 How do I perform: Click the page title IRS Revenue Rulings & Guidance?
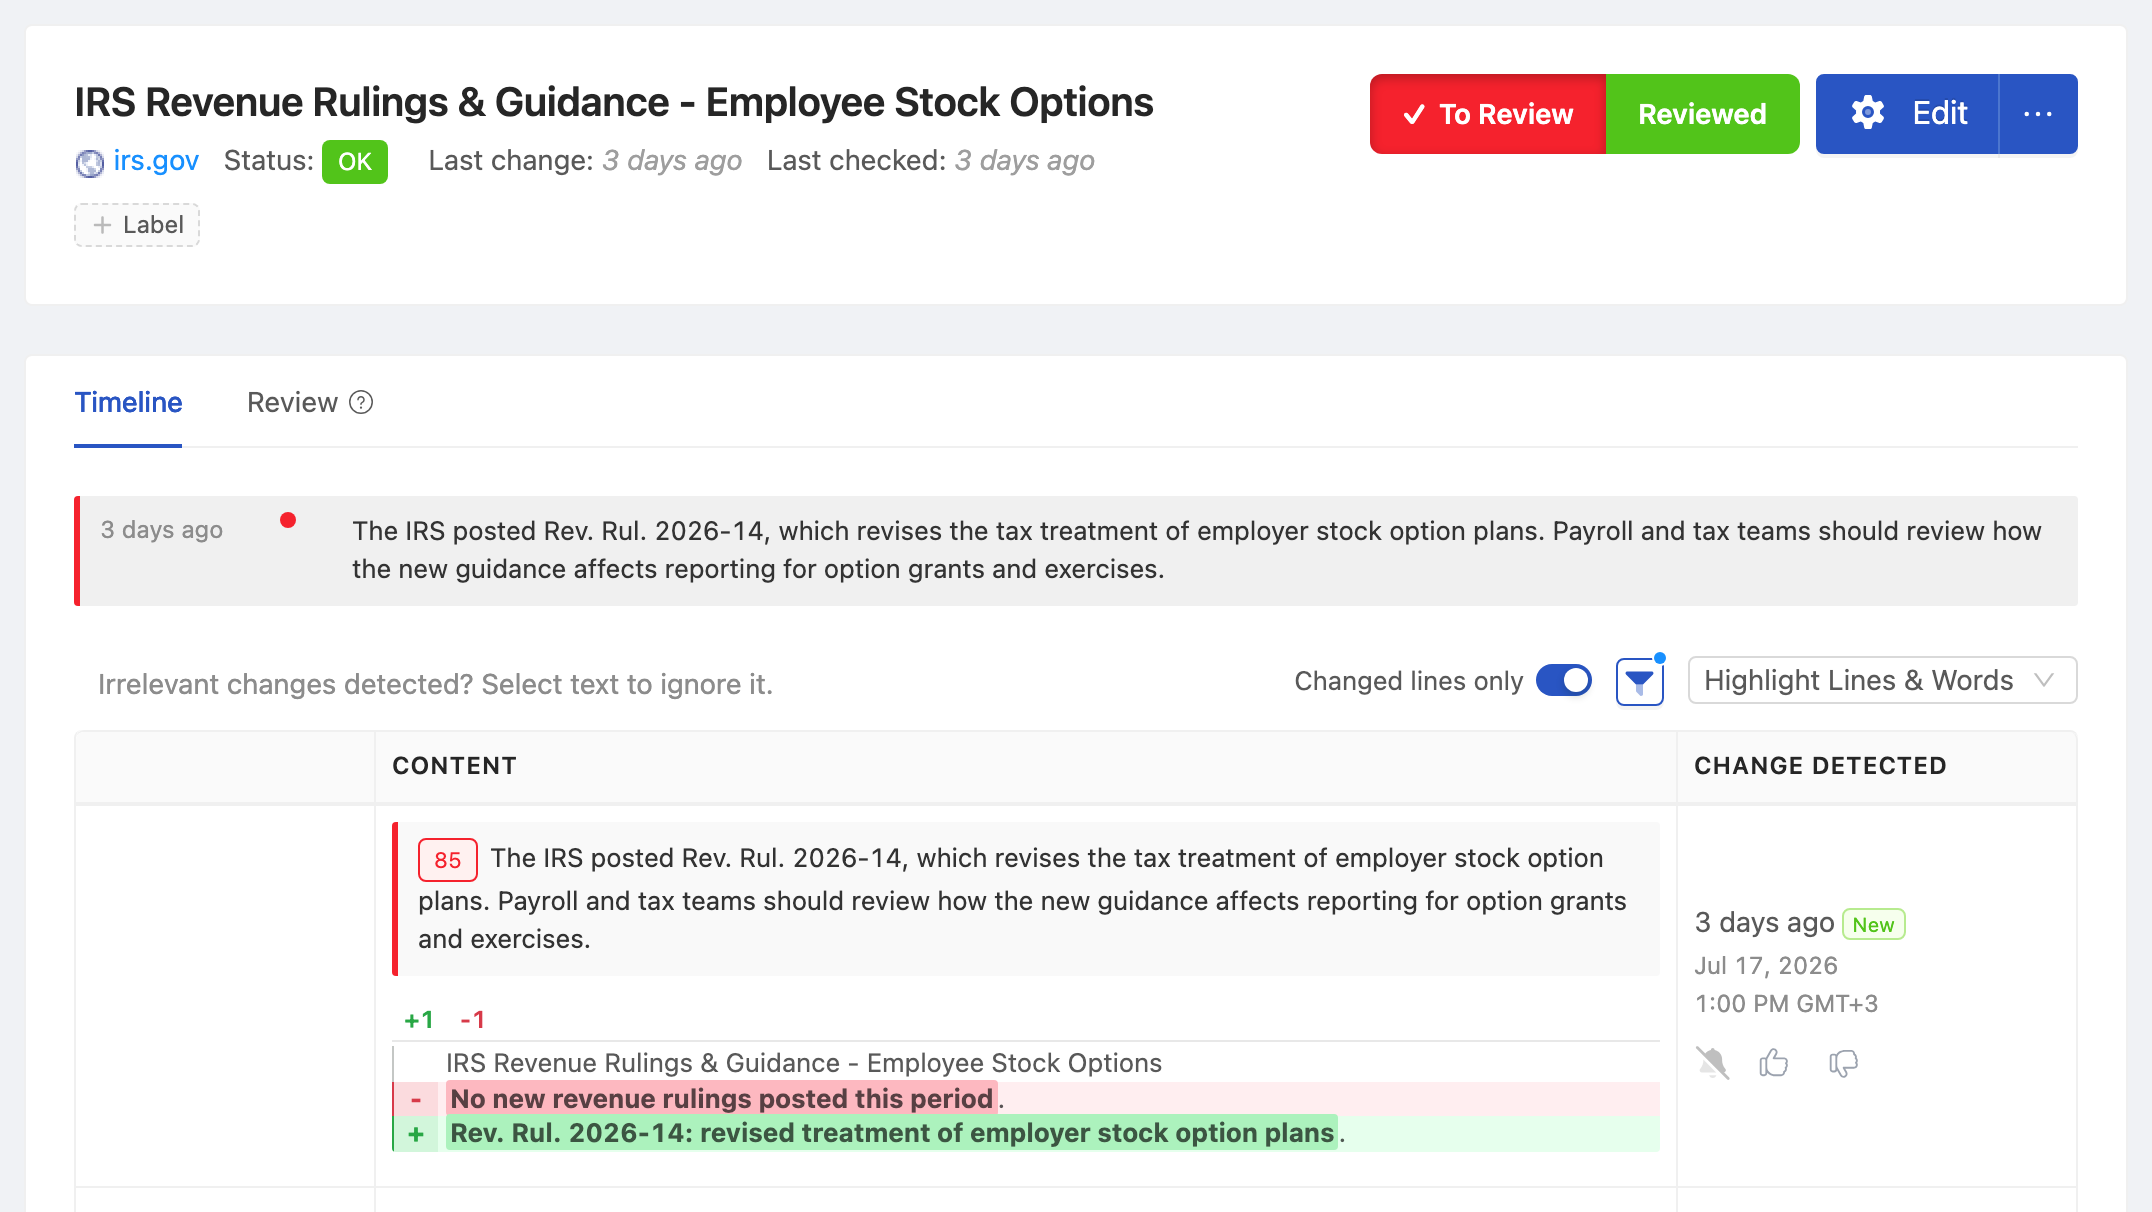pyautogui.click(x=614, y=102)
